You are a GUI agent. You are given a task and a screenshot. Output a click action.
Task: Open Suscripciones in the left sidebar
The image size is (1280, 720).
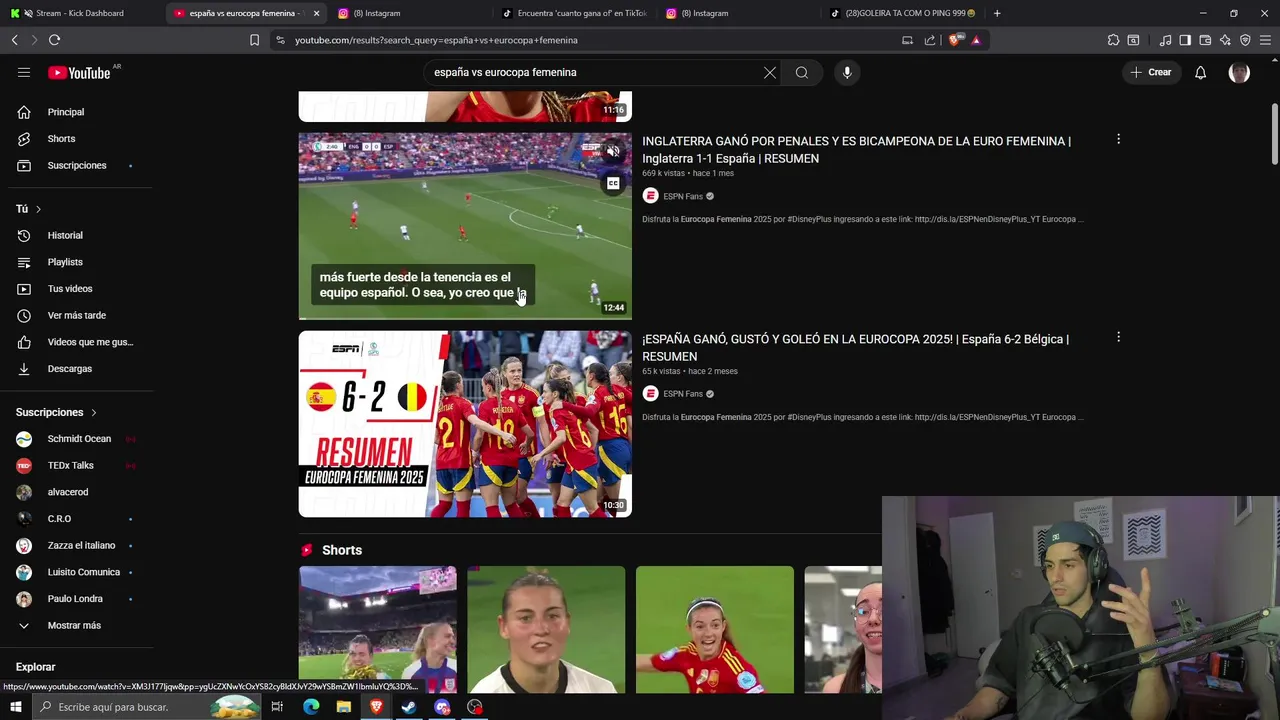click(77, 165)
